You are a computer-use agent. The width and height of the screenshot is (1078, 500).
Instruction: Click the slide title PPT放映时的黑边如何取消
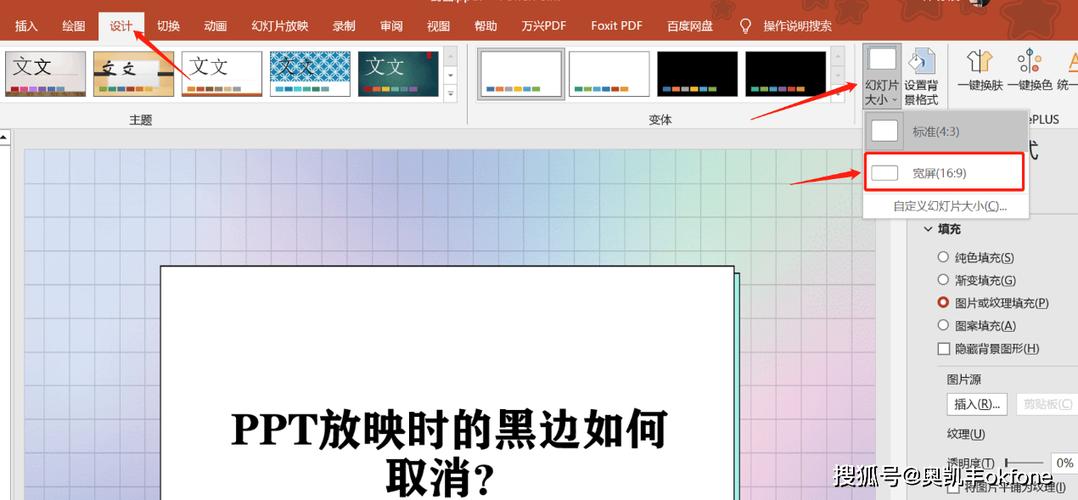pyautogui.click(x=448, y=453)
